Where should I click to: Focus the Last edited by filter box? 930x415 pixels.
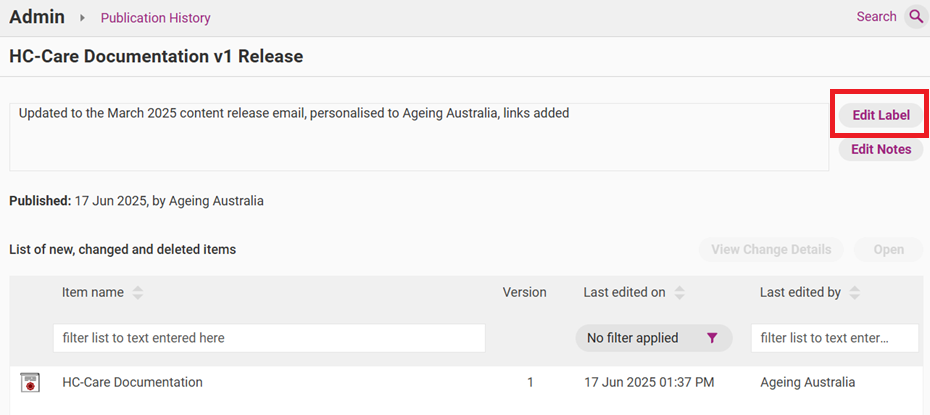pyautogui.click(x=834, y=338)
